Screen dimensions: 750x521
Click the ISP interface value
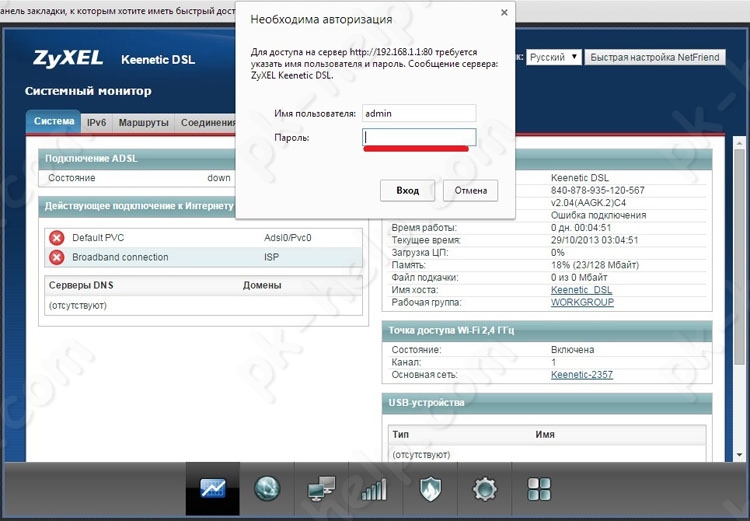[x=271, y=257]
